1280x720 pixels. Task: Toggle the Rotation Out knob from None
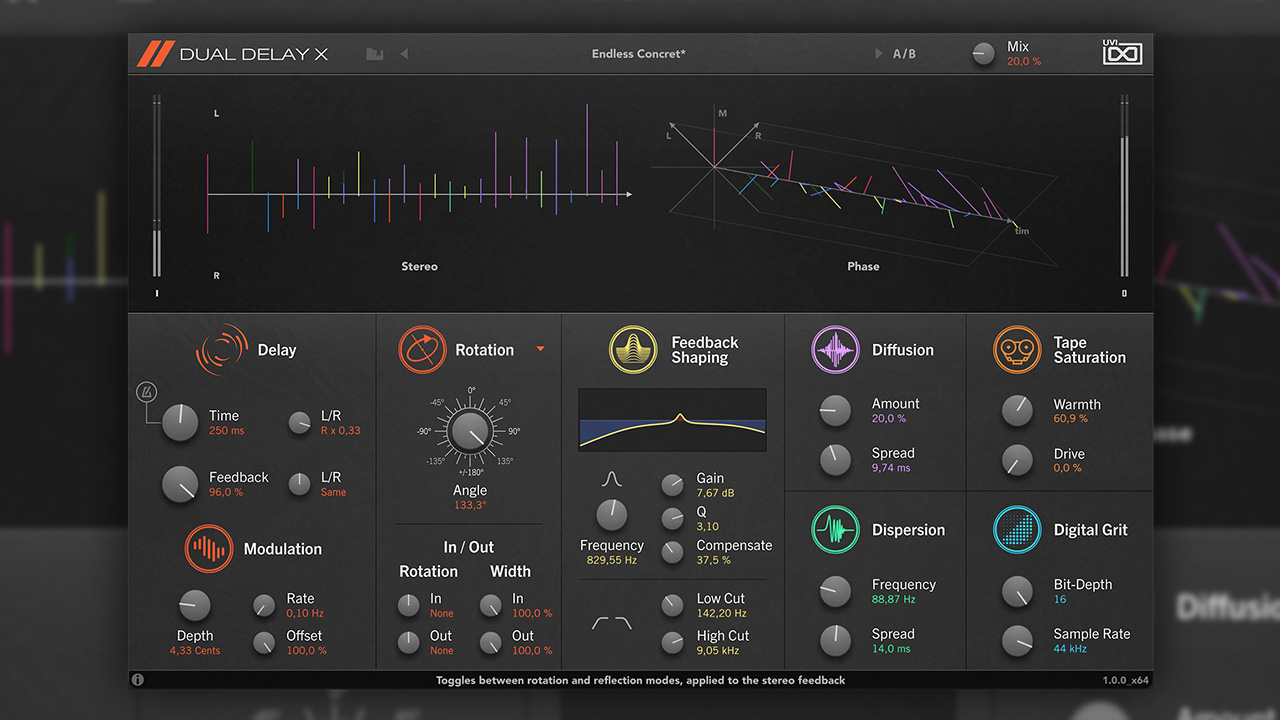pos(409,642)
